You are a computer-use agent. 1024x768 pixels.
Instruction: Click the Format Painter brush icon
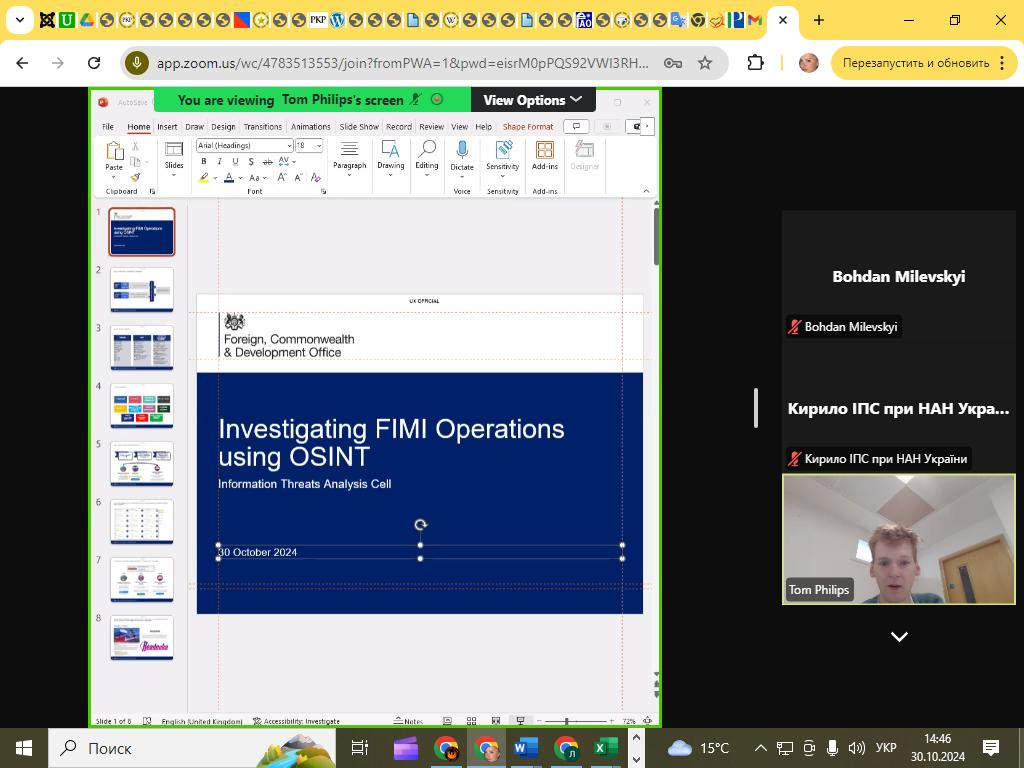(x=135, y=177)
